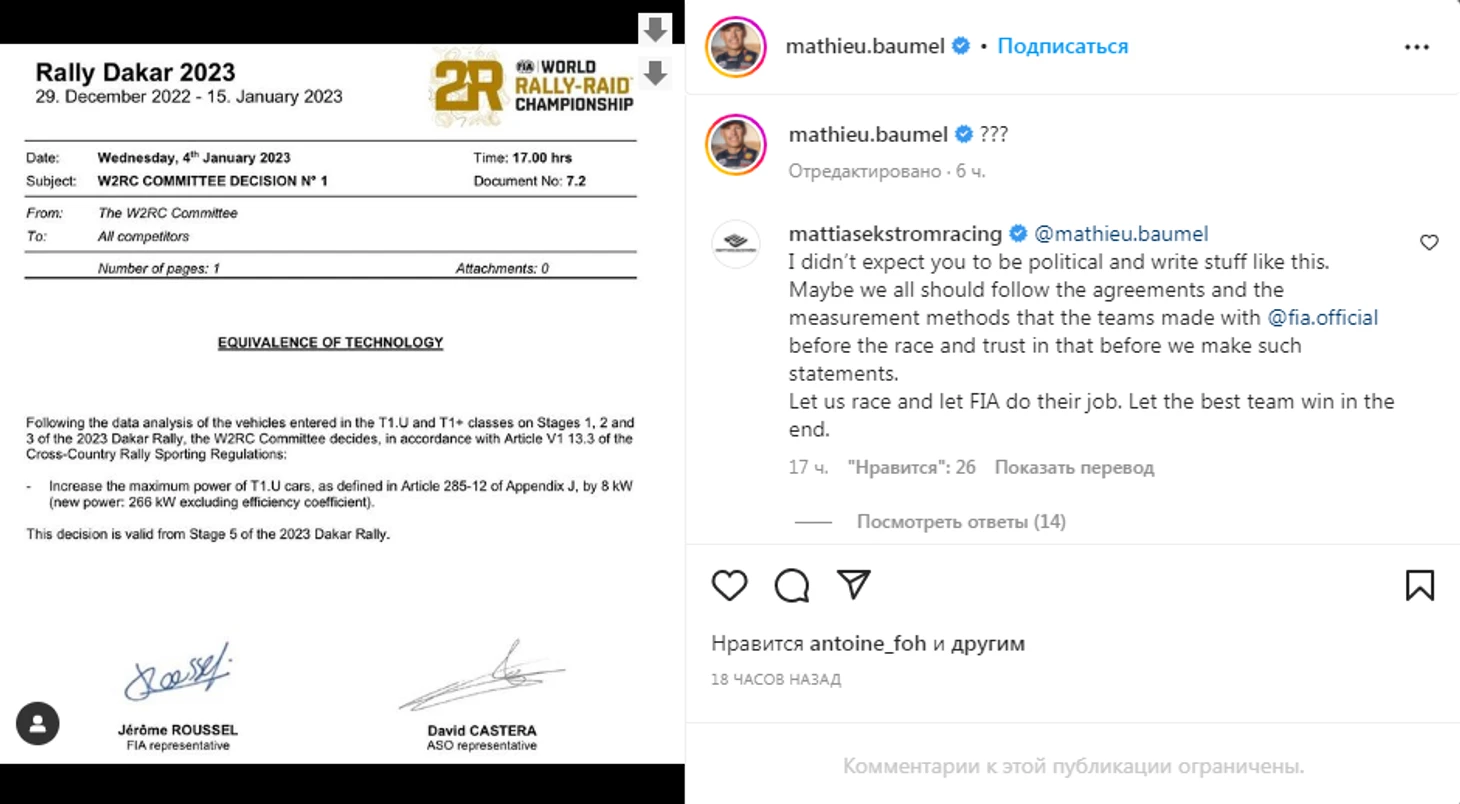1460x804 pixels.
Task: Click the Rally Dakar document image
Action: (330, 400)
